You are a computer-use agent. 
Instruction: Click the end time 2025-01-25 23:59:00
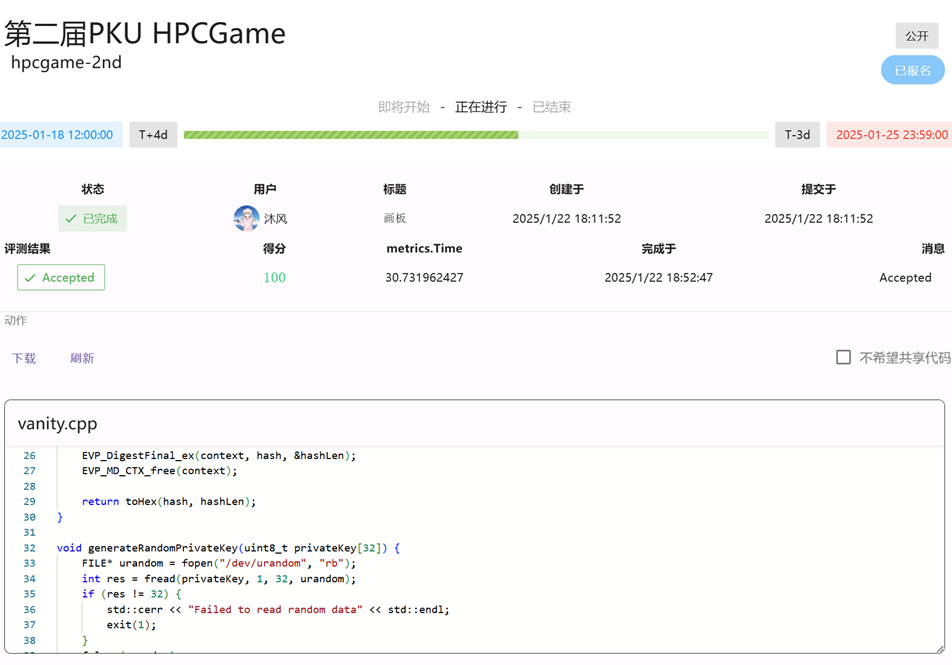pyautogui.click(x=891, y=135)
